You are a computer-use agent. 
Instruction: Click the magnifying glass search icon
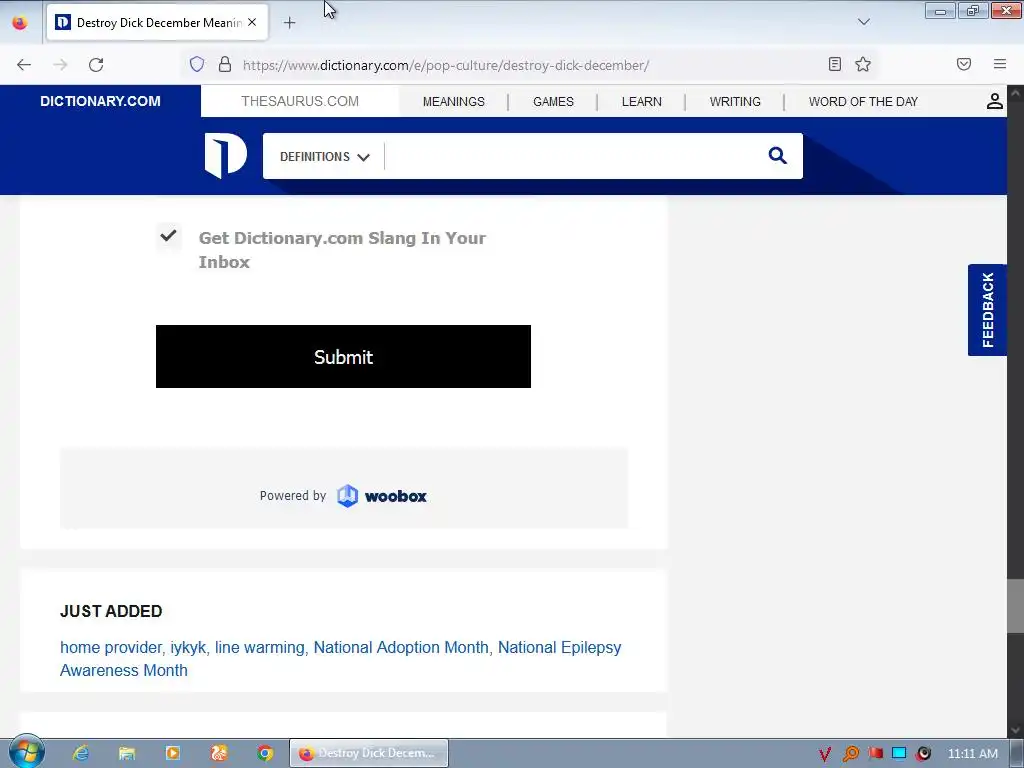tap(777, 155)
